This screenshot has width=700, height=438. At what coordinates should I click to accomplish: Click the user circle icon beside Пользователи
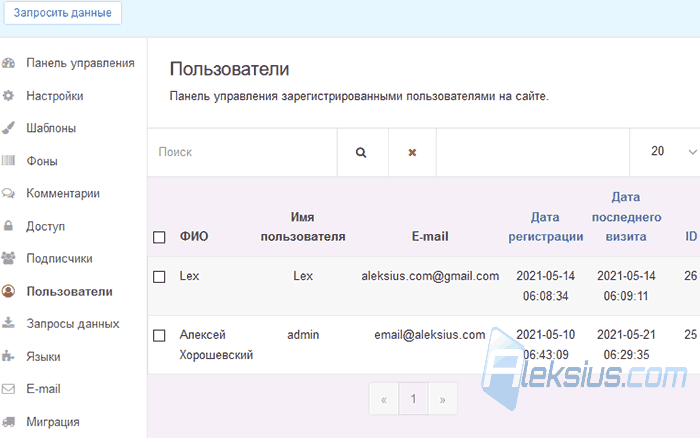click(x=8, y=291)
